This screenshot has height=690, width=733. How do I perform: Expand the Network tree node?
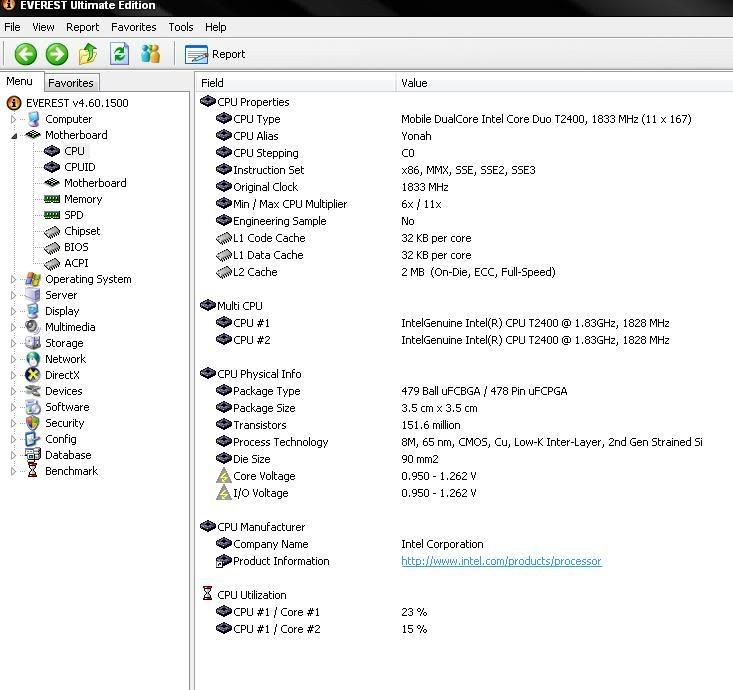14,359
